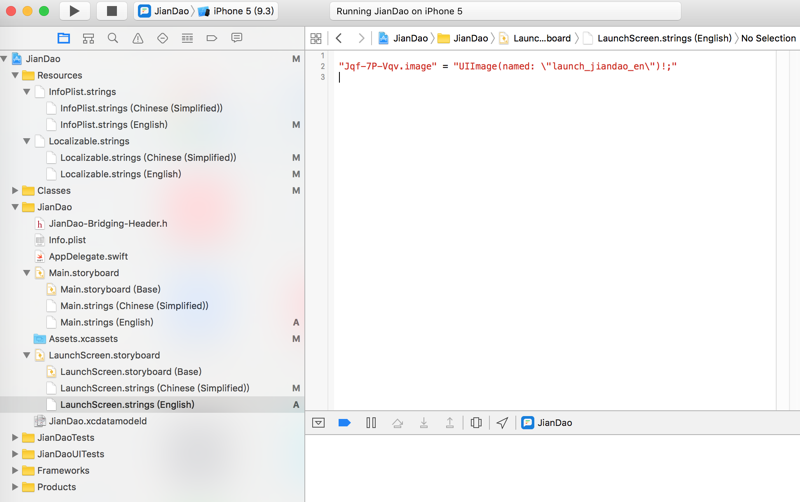Image resolution: width=800 pixels, height=502 pixels.
Task: Click the activity status field Running JianDao
Action: tap(505, 11)
